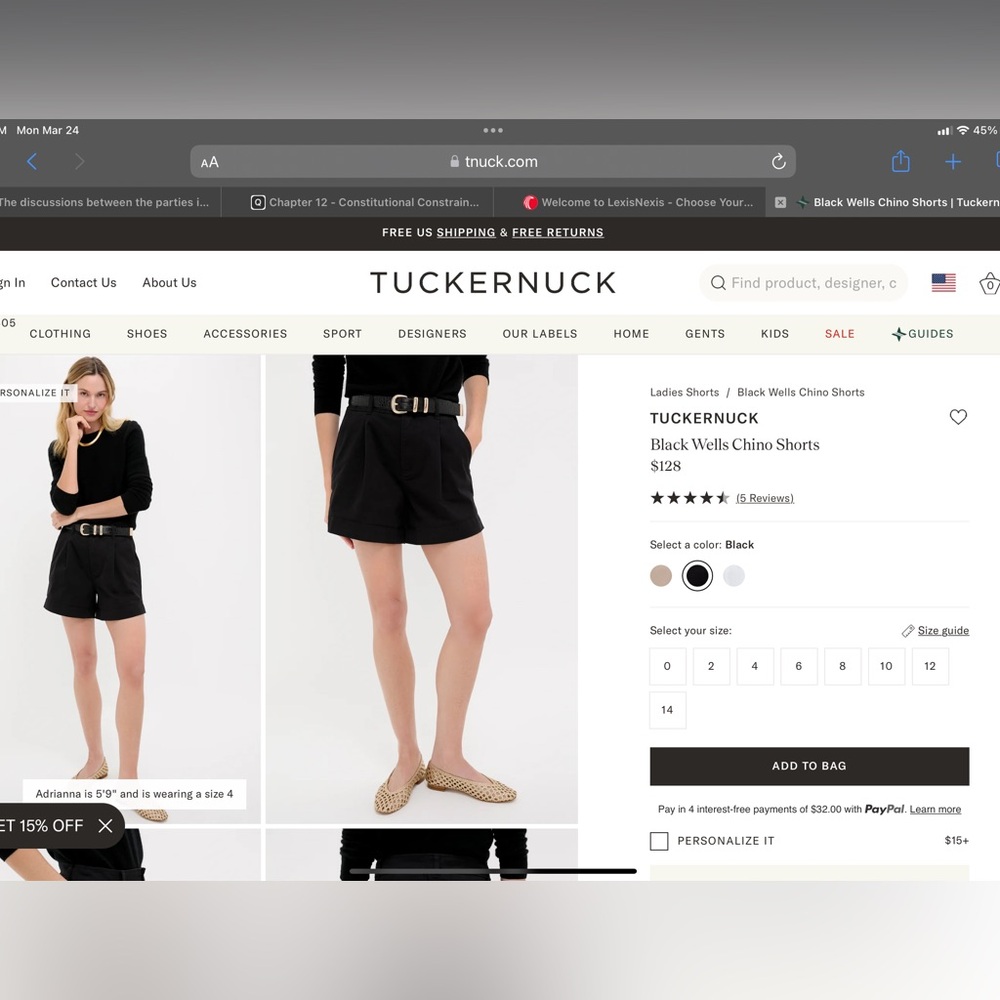The image size is (1000, 1000).
Task: Tap the address bar tnuck.com
Action: 493,161
